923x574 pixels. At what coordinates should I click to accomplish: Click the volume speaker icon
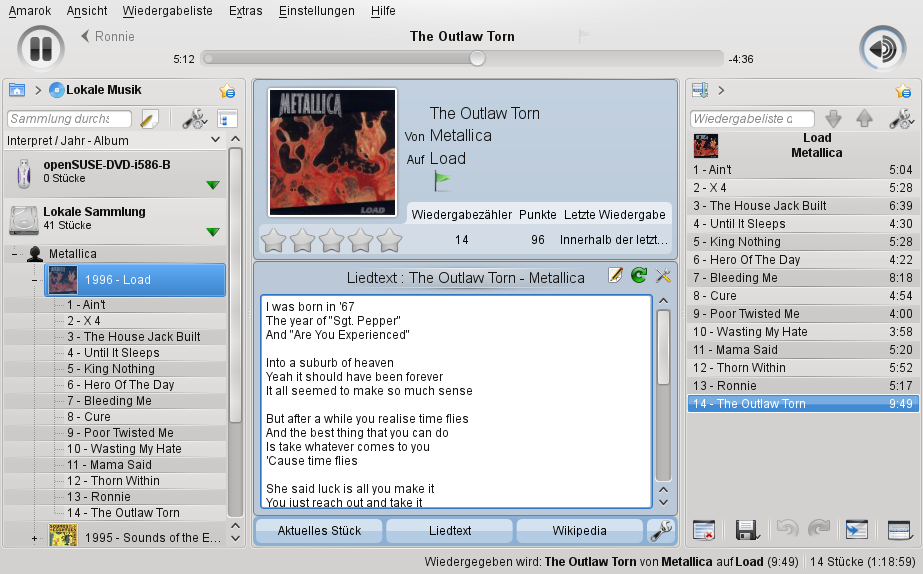click(882, 49)
